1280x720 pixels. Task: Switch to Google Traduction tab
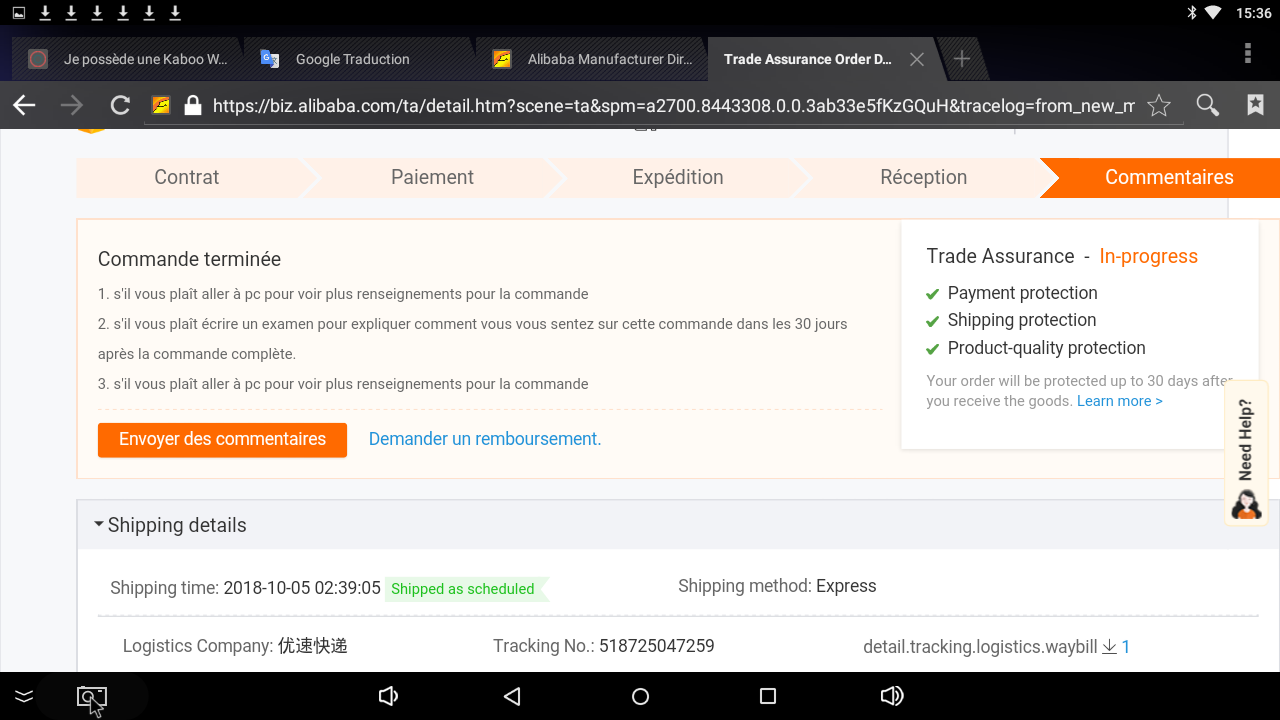click(358, 59)
